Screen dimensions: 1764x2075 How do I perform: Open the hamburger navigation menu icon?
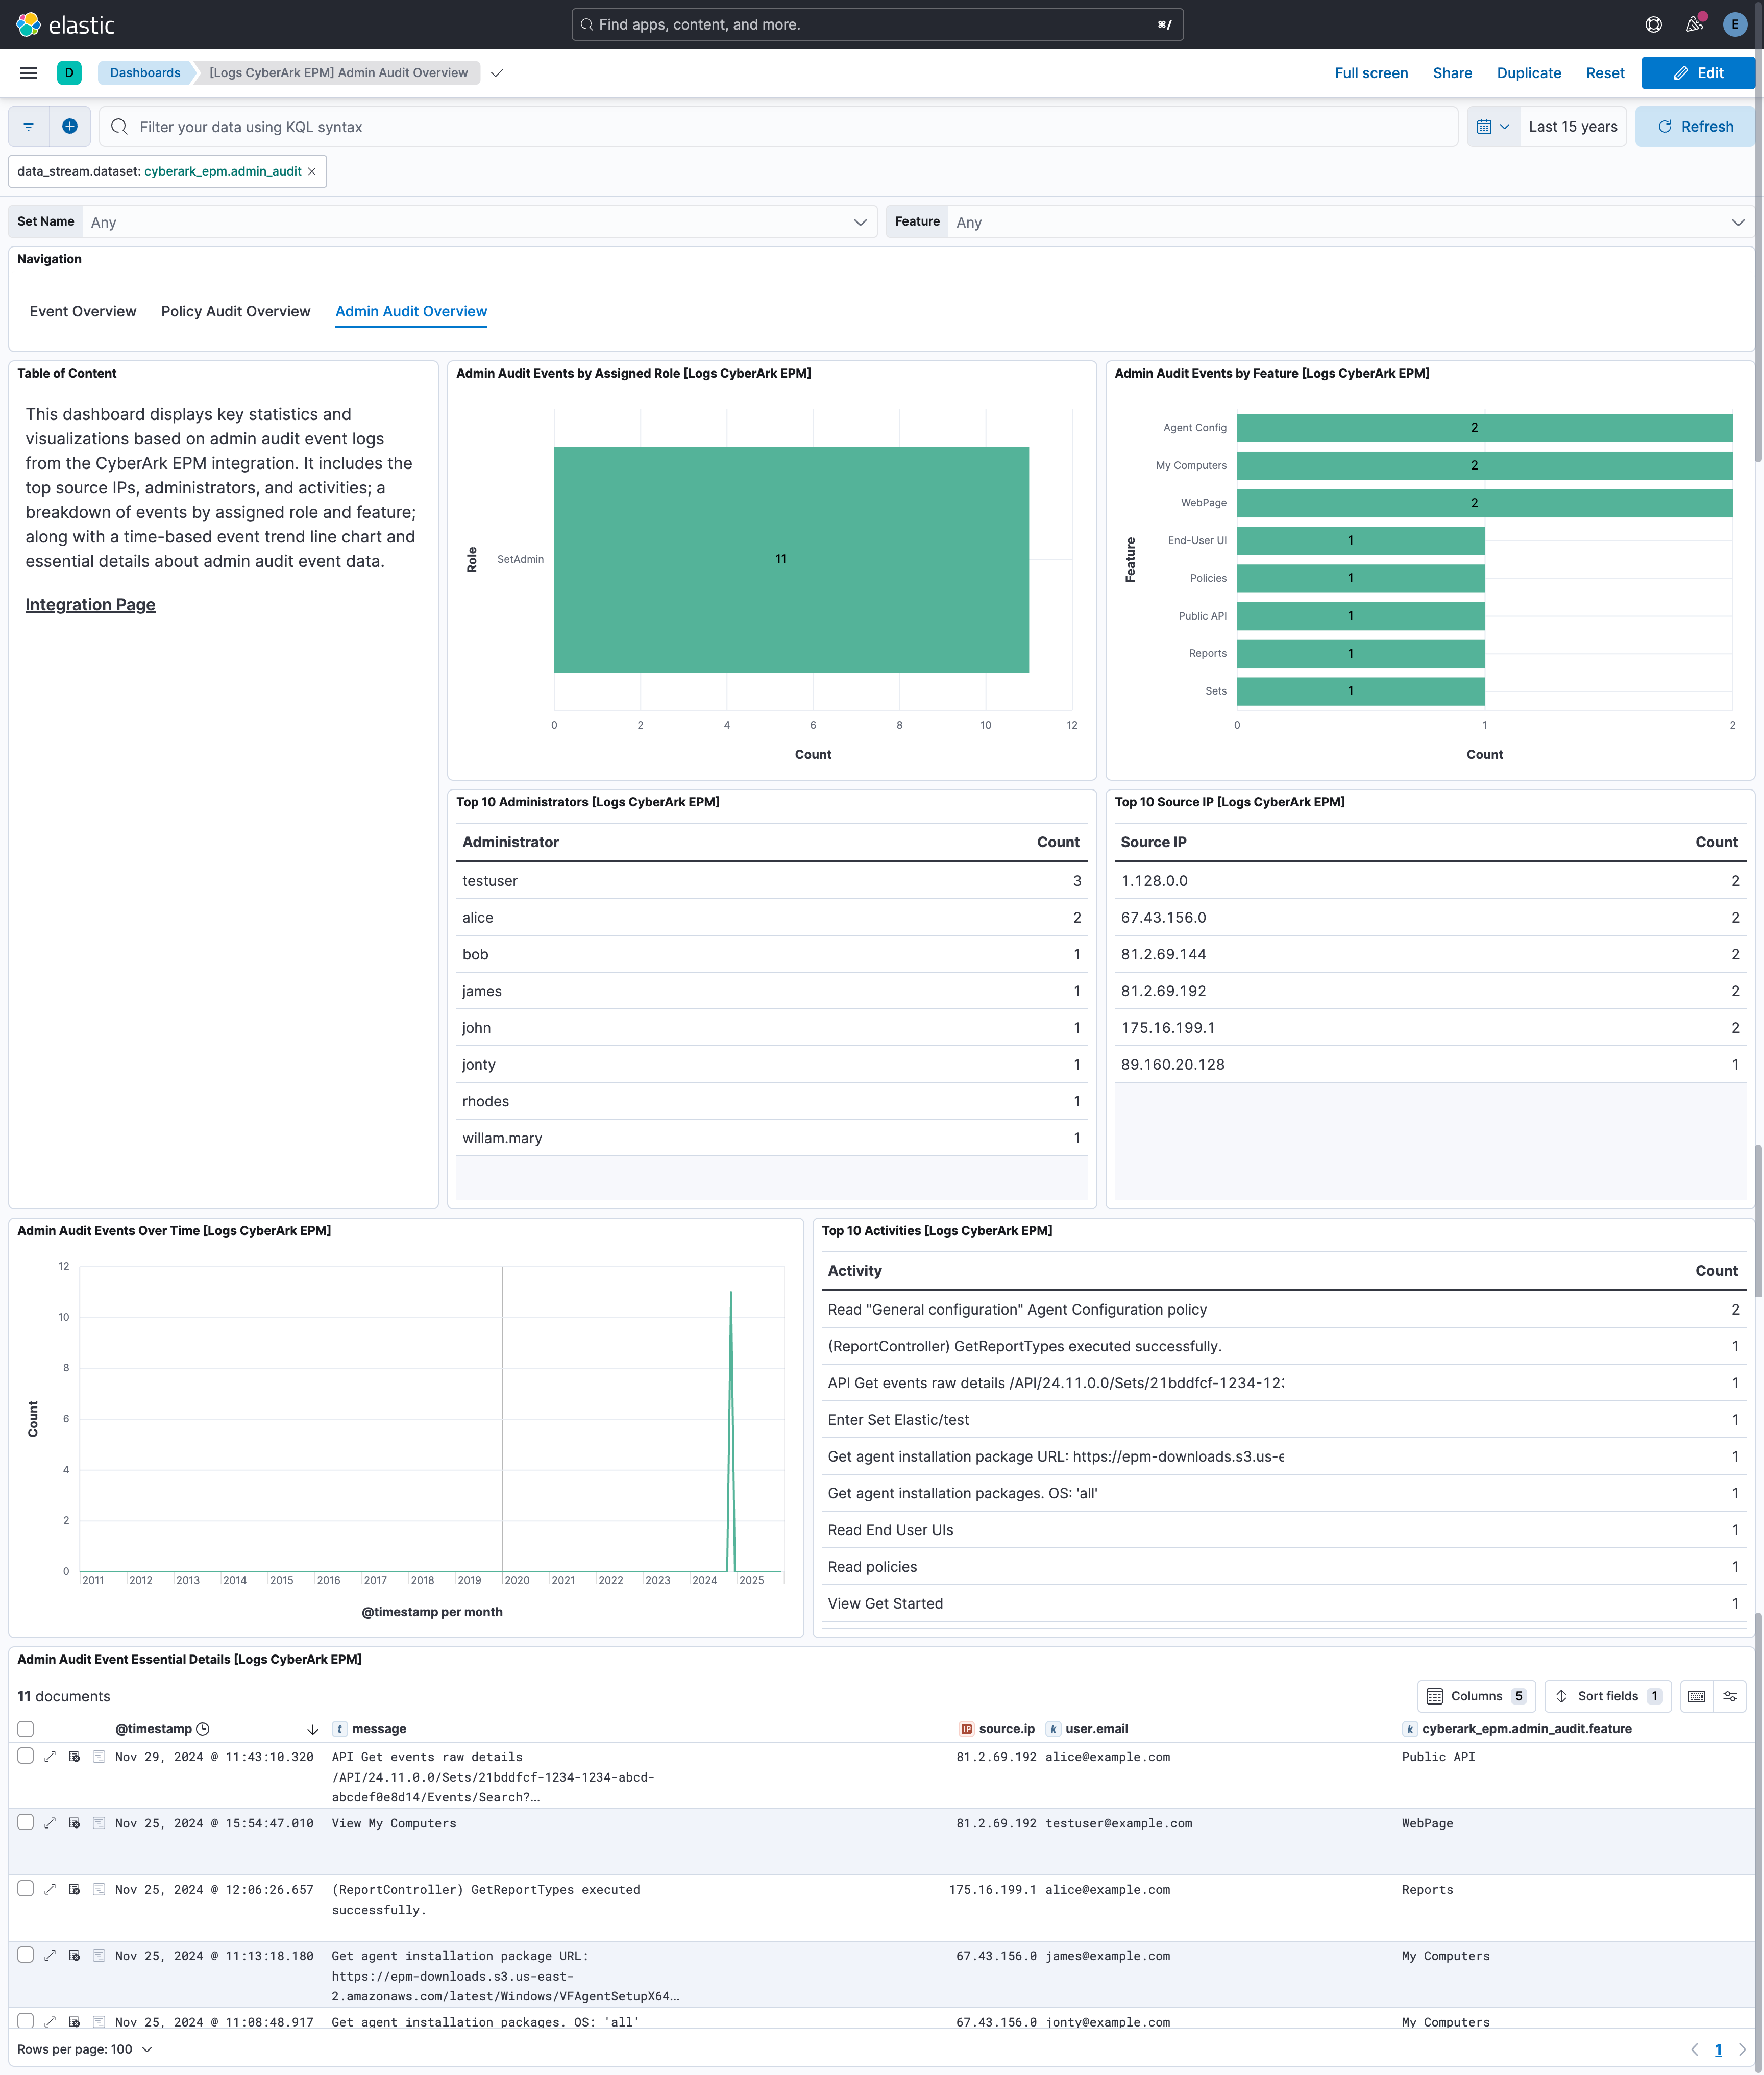(28, 72)
